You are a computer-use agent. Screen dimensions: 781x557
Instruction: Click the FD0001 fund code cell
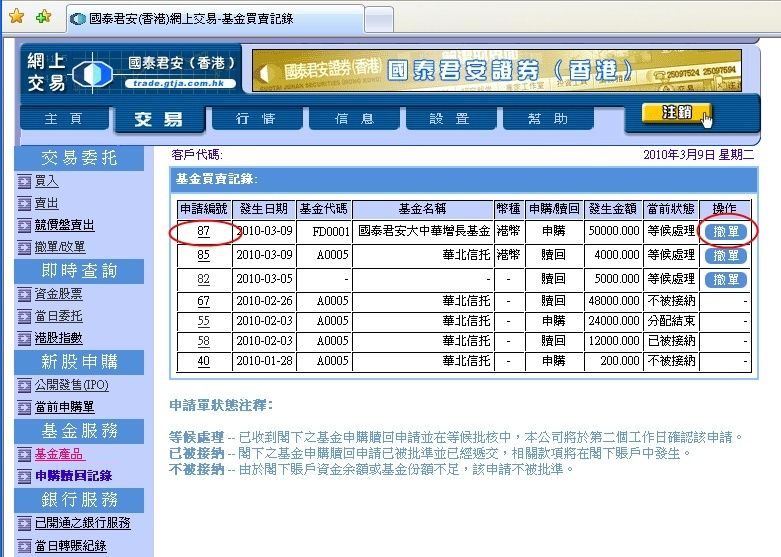click(324, 231)
